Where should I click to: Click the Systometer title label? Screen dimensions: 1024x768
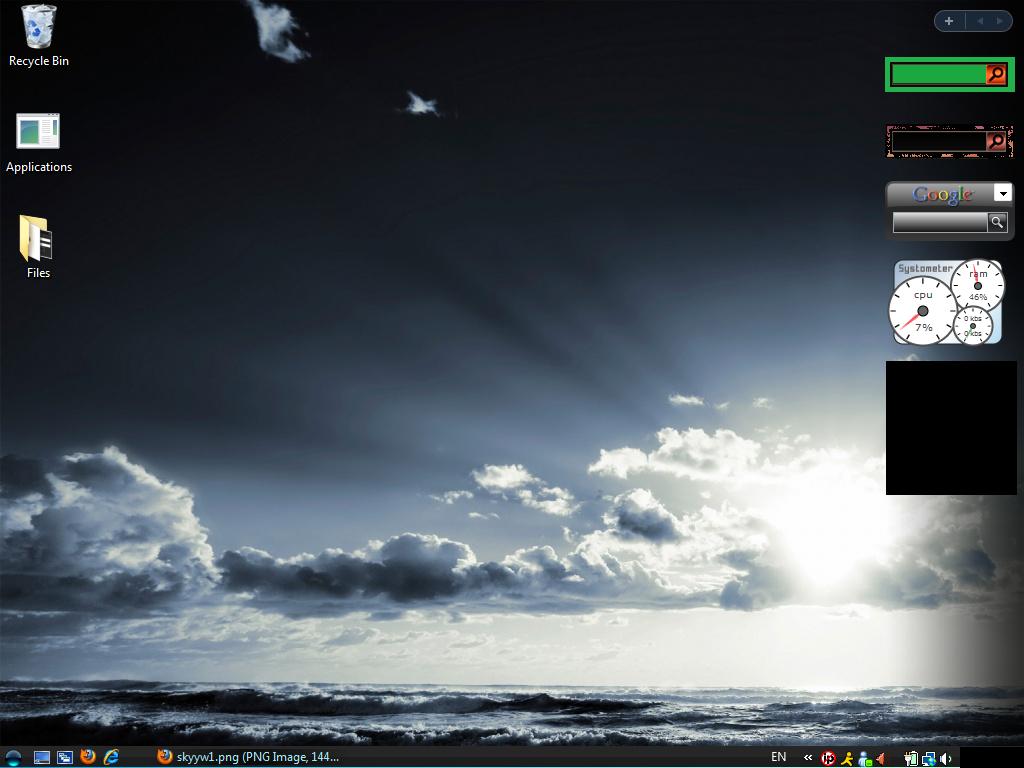click(x=925, y=268)
